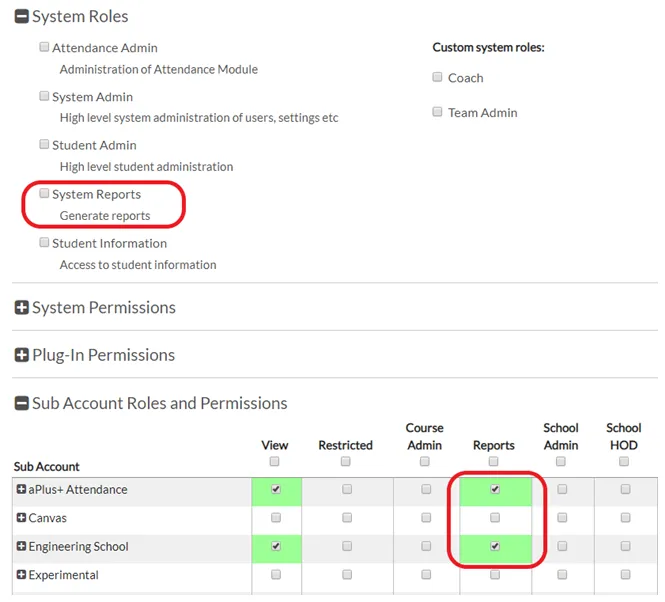Screen dimensions: 665x602
Task: Click the Student Information label
Action: click(109, 244)
